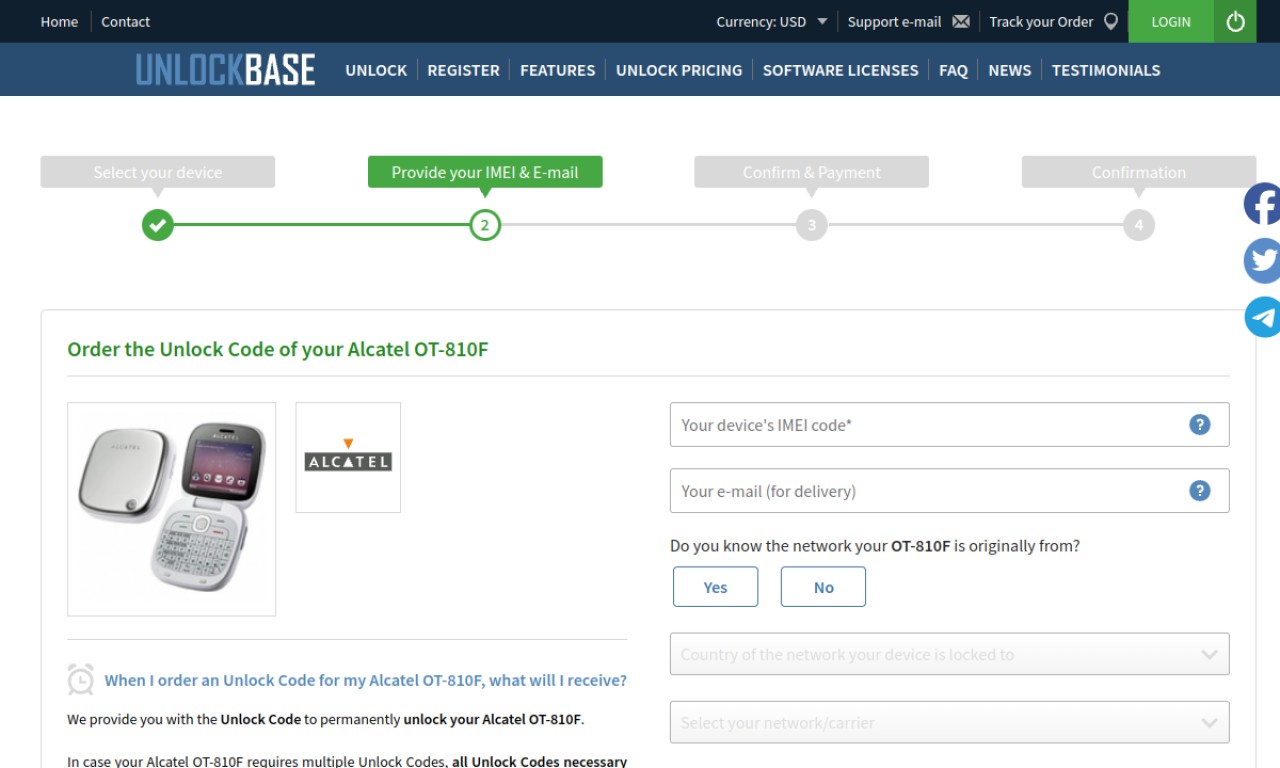This screenshot has height=768, width=1280.
Task: Open the NEWS menu item
Action: 1009,70
